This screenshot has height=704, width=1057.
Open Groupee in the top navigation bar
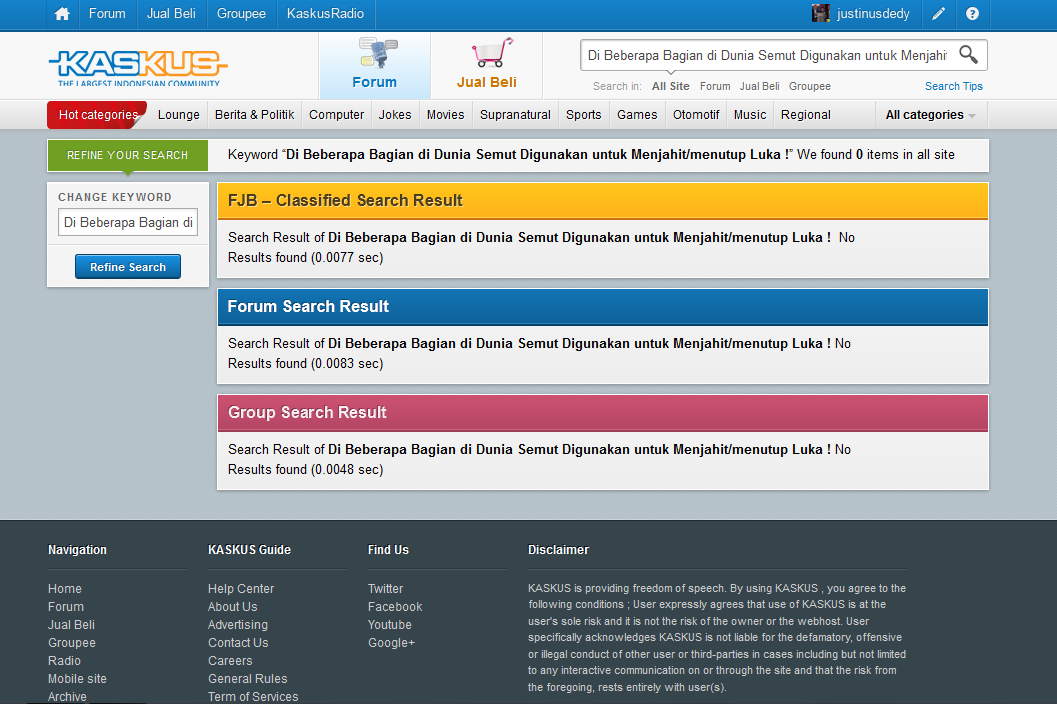[x=241, y=13]
